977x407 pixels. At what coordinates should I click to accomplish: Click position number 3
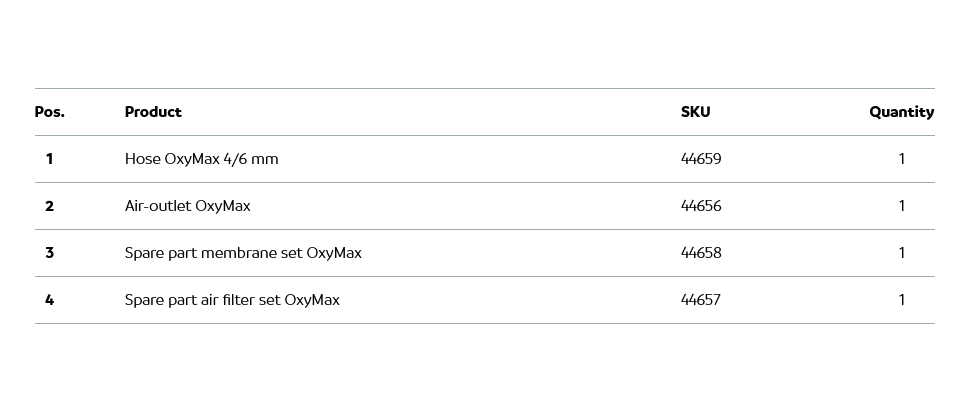point(49,253)
